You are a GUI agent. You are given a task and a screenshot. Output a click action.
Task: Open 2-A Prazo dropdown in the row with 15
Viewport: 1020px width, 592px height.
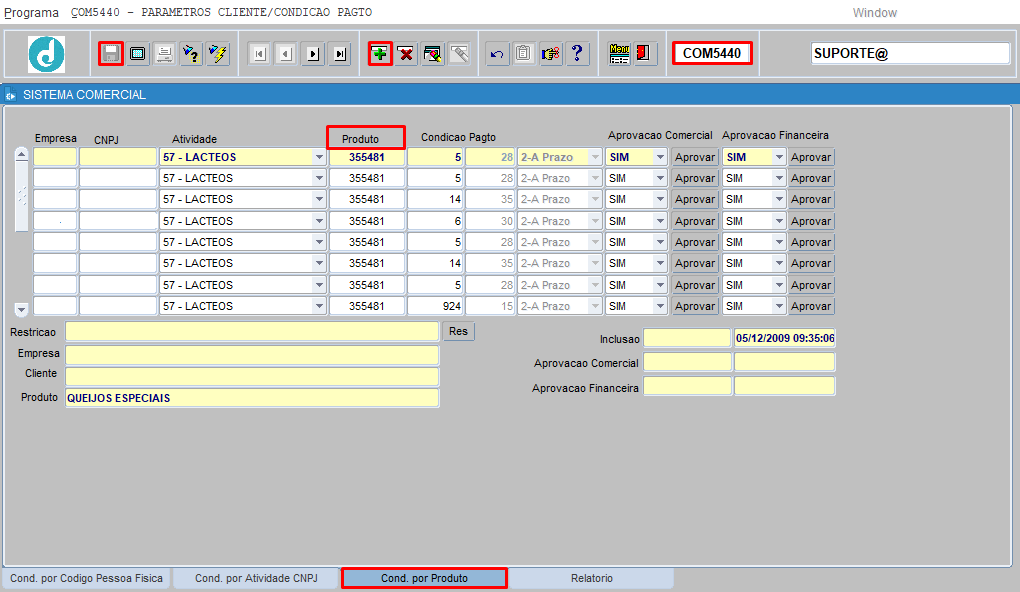click(595, 306)
